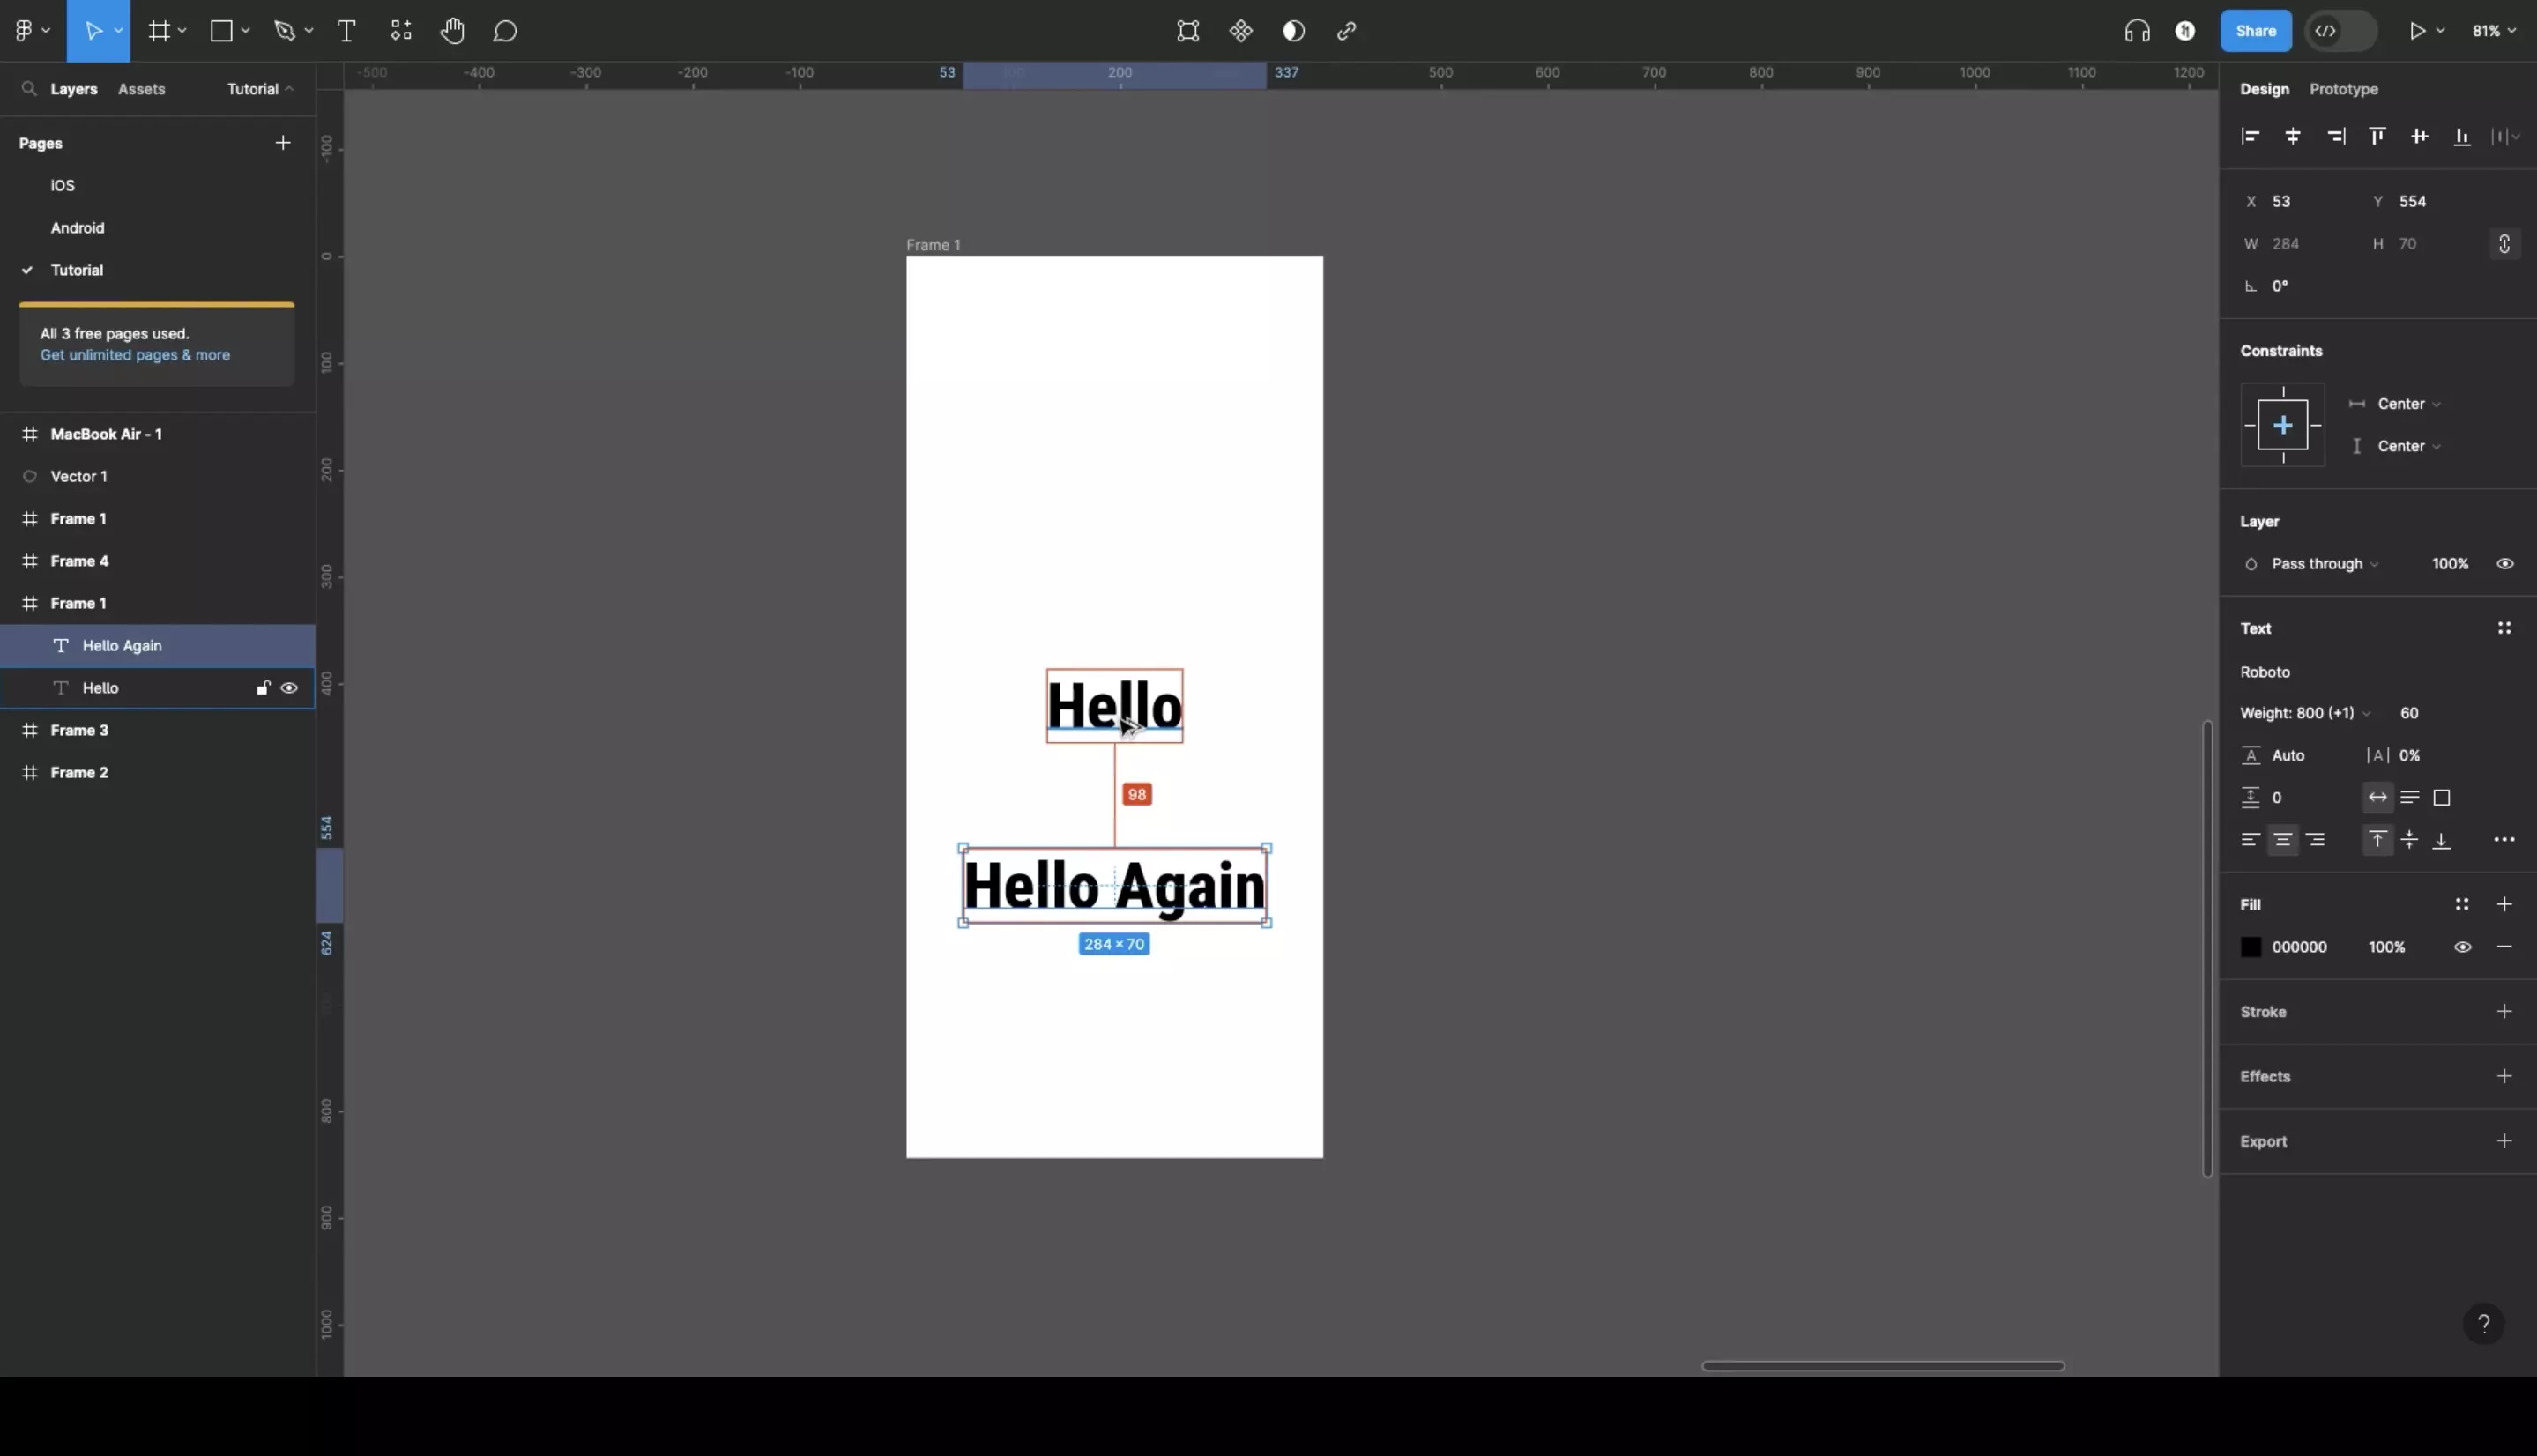
Task: Toggle lock on Hello layer
Action: point(261,687)
